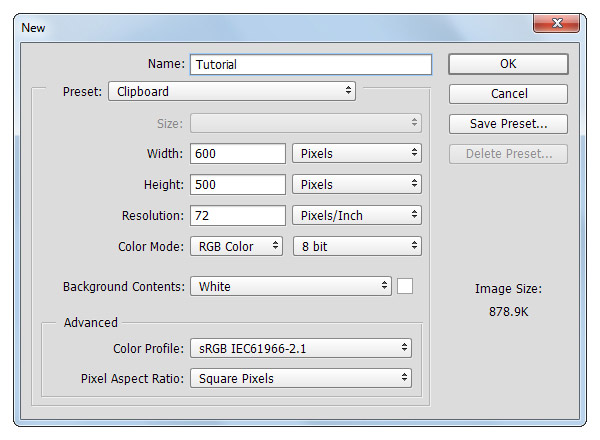Click the Width value field
This screenshot has height=440, width=600.
pos(238,154)
